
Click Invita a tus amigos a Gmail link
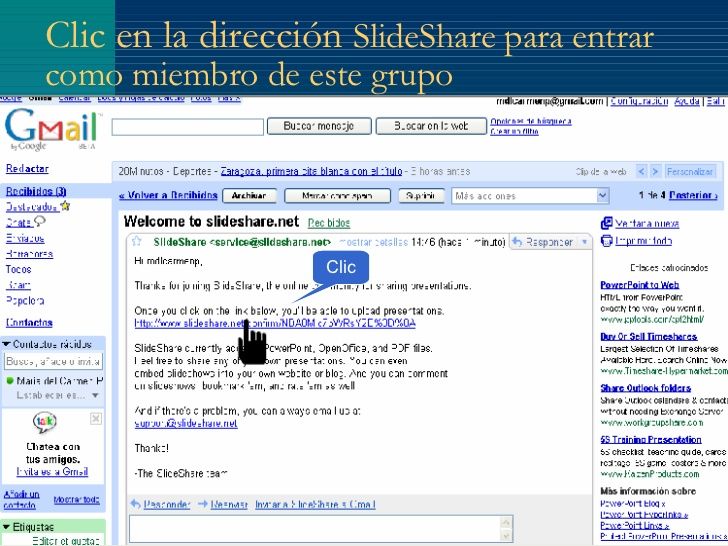[x=52, y=472]
